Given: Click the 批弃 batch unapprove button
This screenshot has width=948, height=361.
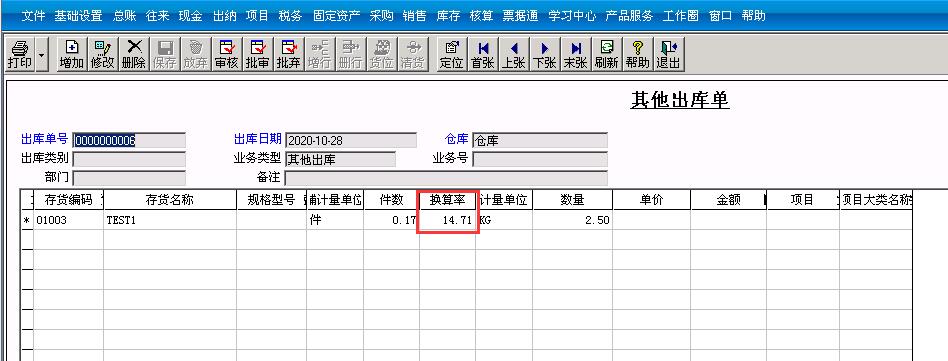Looking at the screenshot, I should pos(288,54).
